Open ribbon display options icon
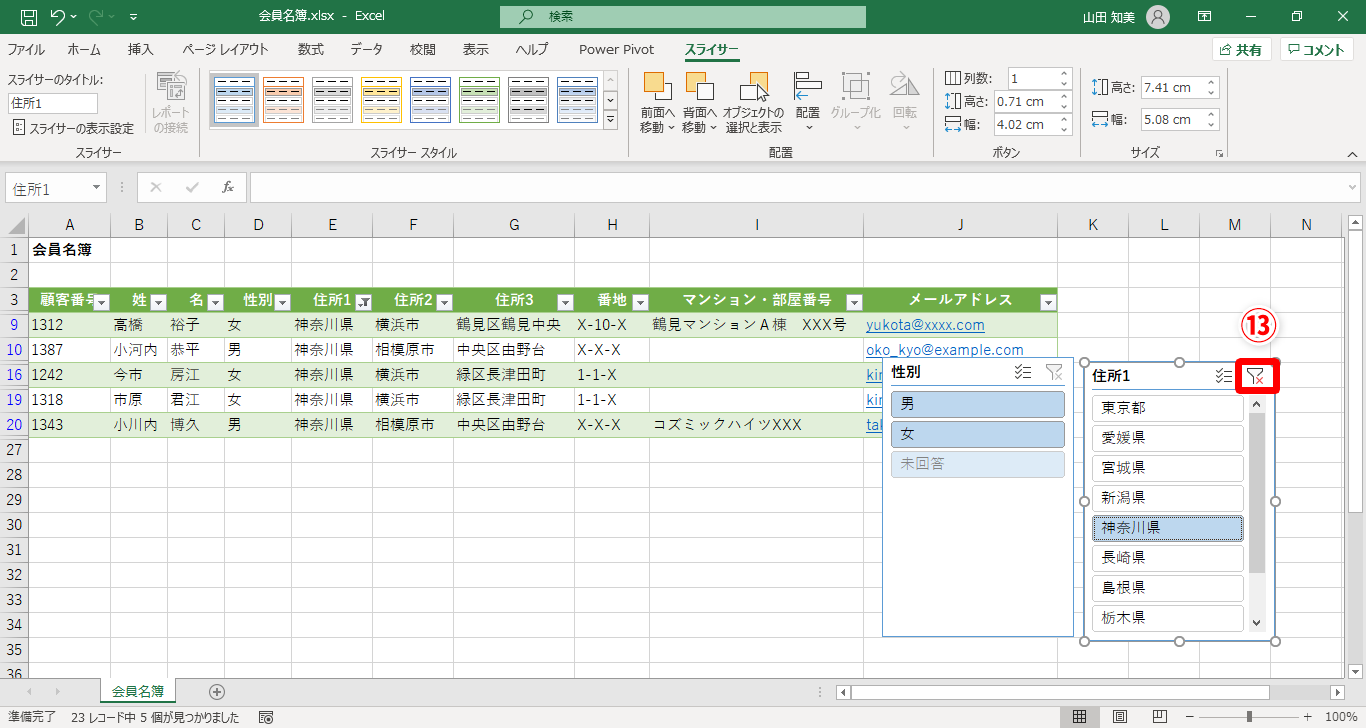The width and height of the screenshot is (1366, 728). pos(1206,17)
